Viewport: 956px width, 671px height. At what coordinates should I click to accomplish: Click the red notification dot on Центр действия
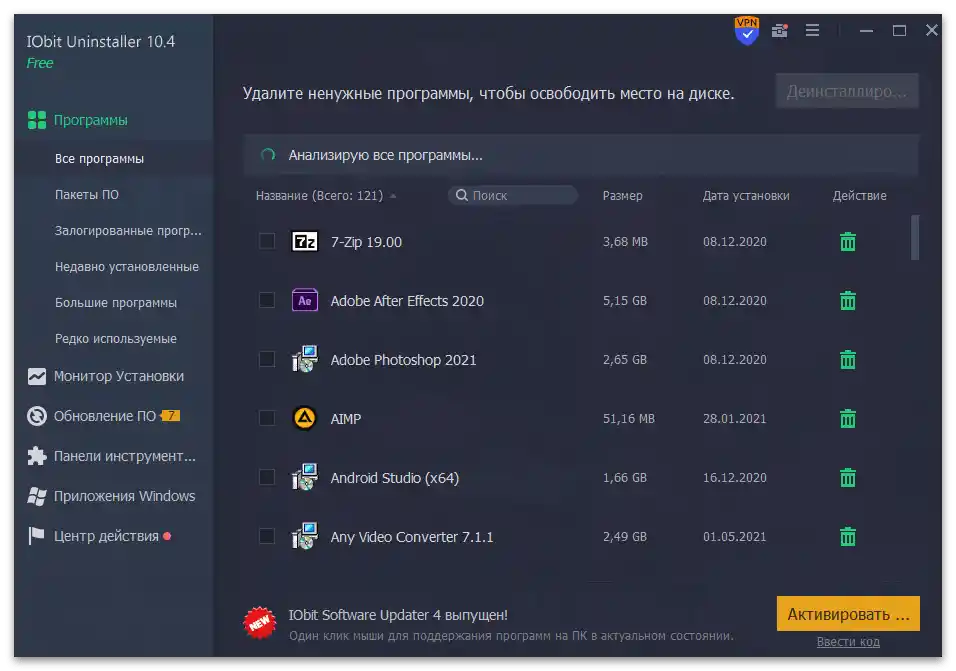(167, 536)
